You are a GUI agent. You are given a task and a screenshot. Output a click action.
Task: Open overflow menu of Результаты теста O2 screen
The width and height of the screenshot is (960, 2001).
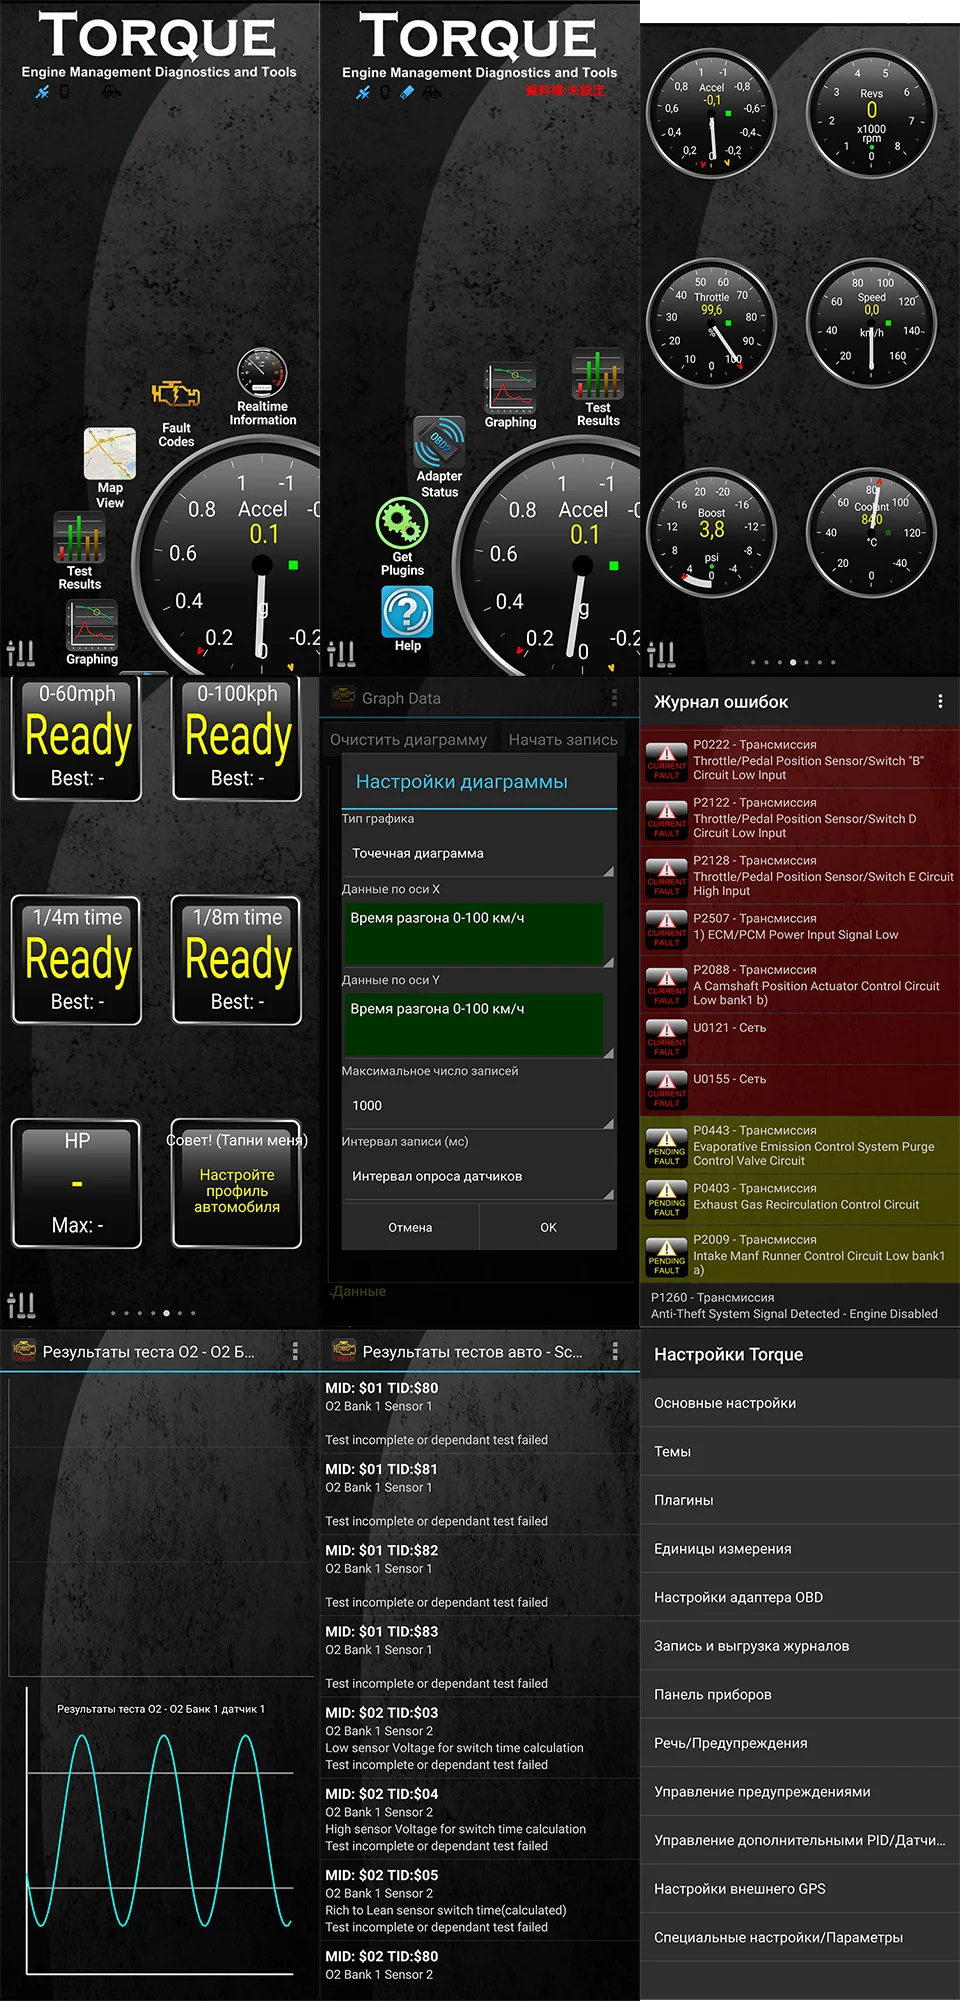click(294, 1352)
